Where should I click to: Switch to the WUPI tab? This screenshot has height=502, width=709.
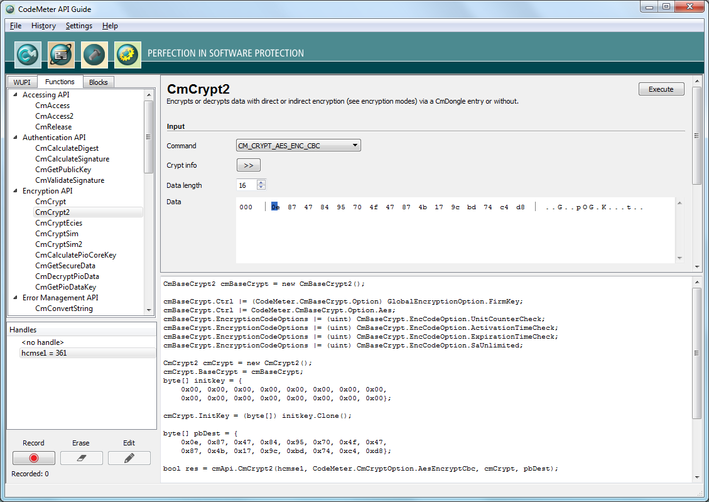[22, 82]
